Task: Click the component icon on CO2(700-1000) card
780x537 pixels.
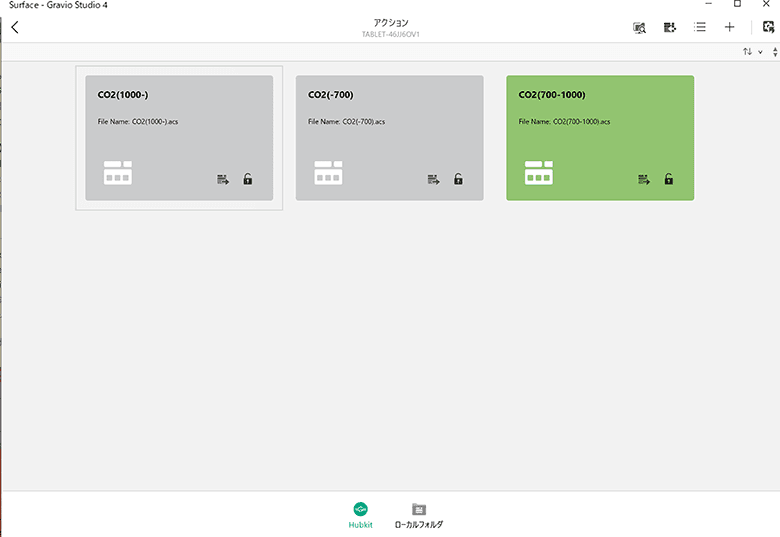Action: coord(539,173)
